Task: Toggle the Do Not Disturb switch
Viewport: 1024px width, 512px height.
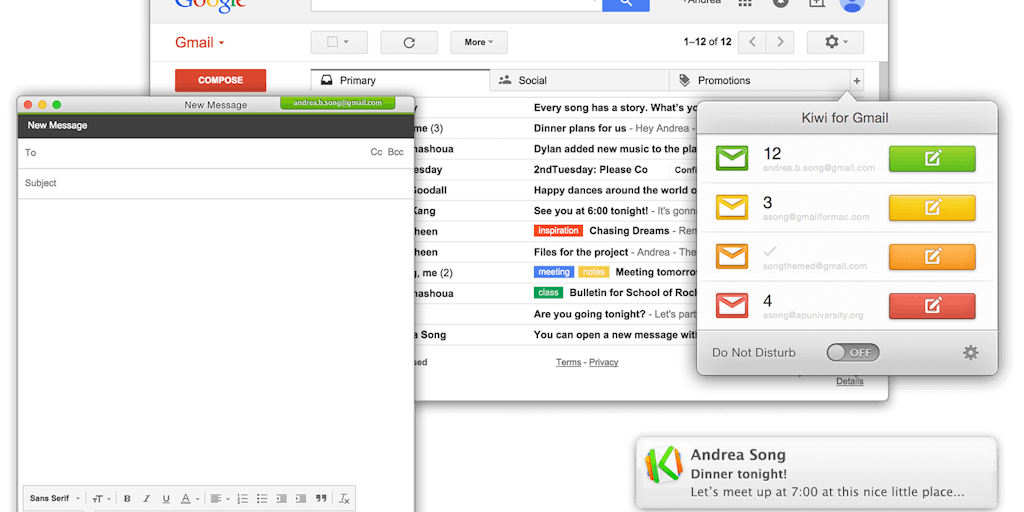Action: coord(853,353)
